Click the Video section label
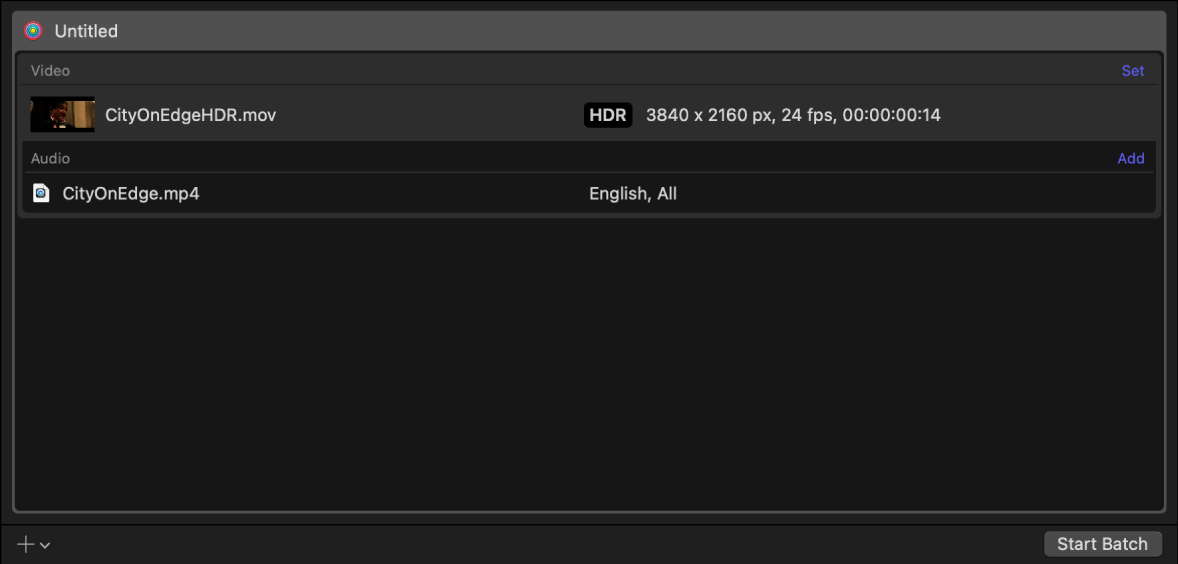 50,71
